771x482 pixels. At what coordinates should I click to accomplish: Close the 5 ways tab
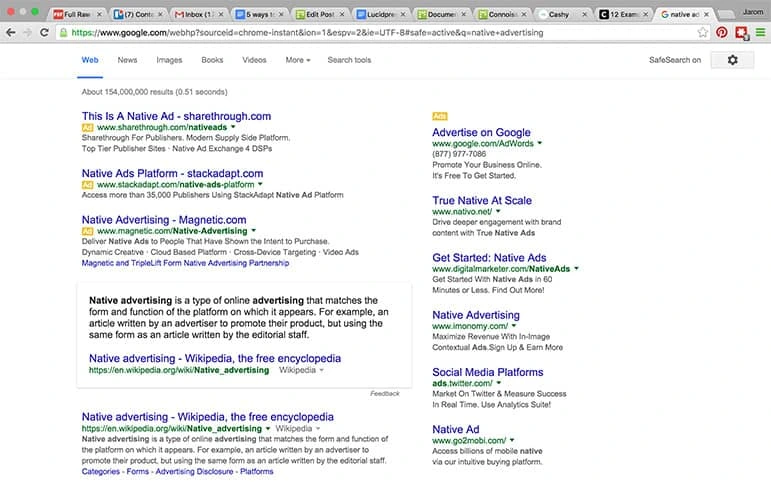pyautogui.click(x=281, y=14)
